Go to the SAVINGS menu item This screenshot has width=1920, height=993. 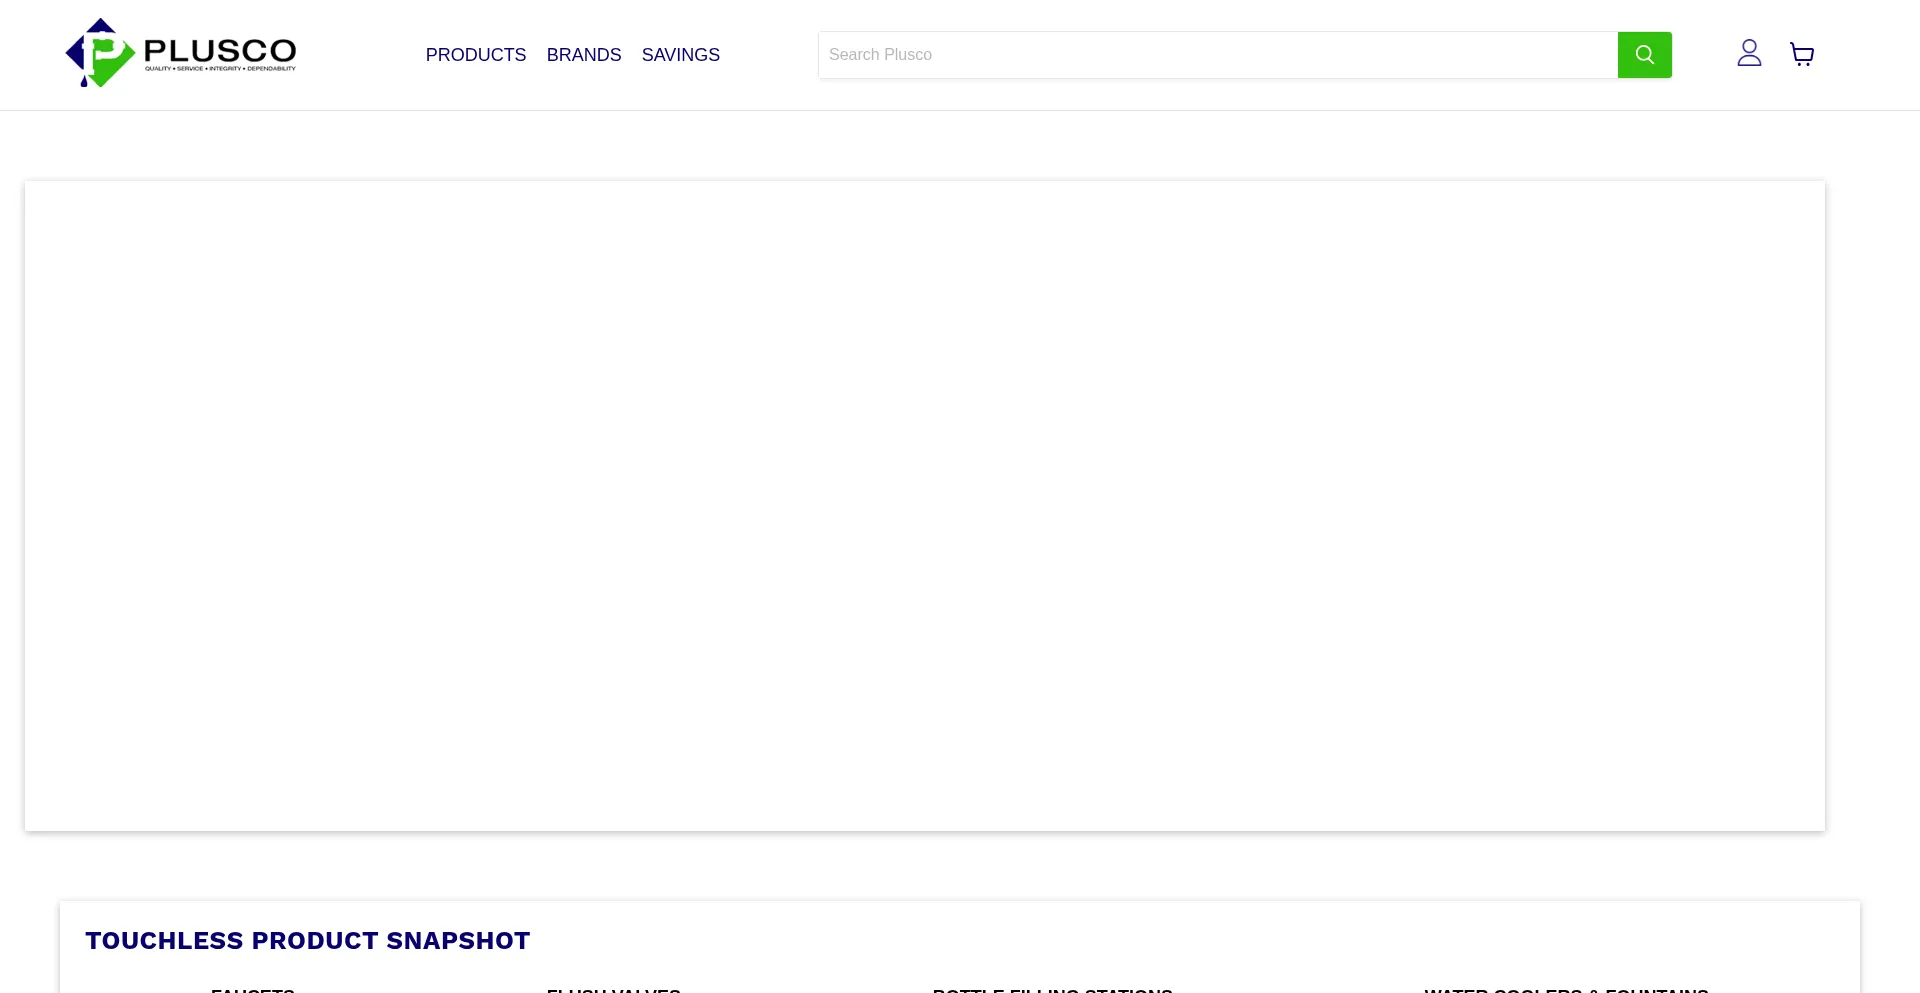[680, 55]
